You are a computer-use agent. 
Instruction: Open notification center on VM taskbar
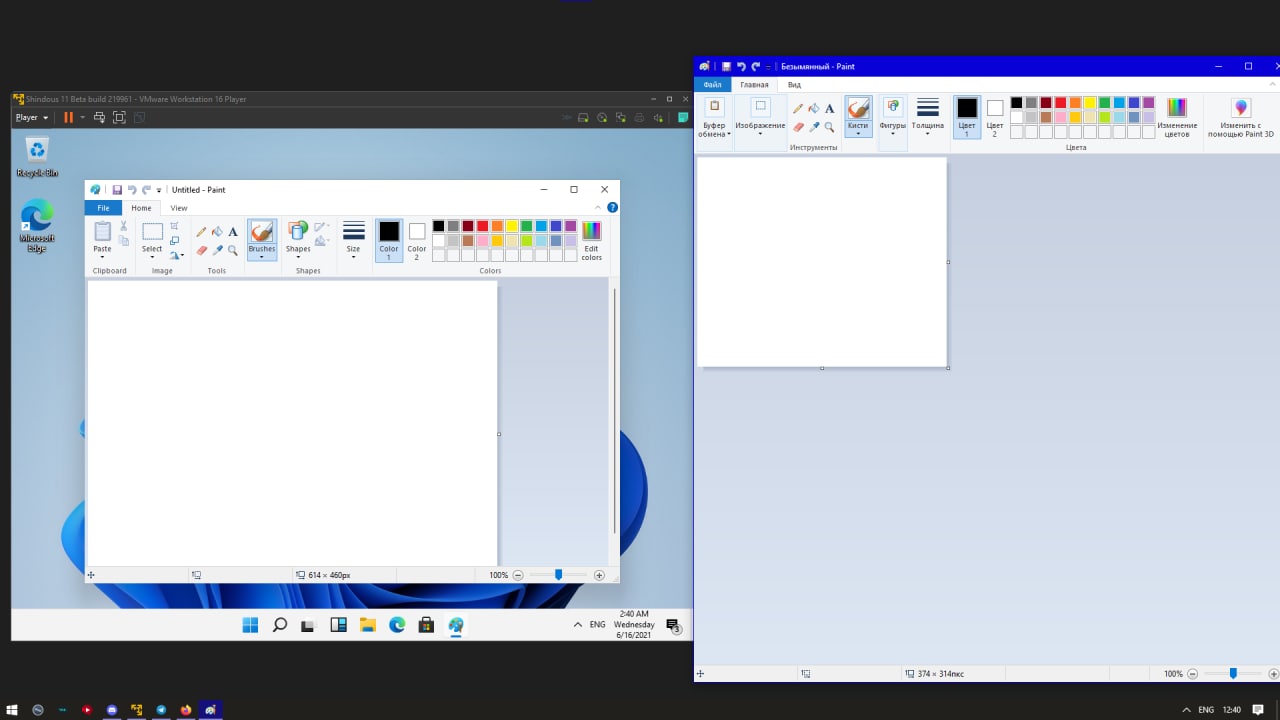click(x=674, y=625)
